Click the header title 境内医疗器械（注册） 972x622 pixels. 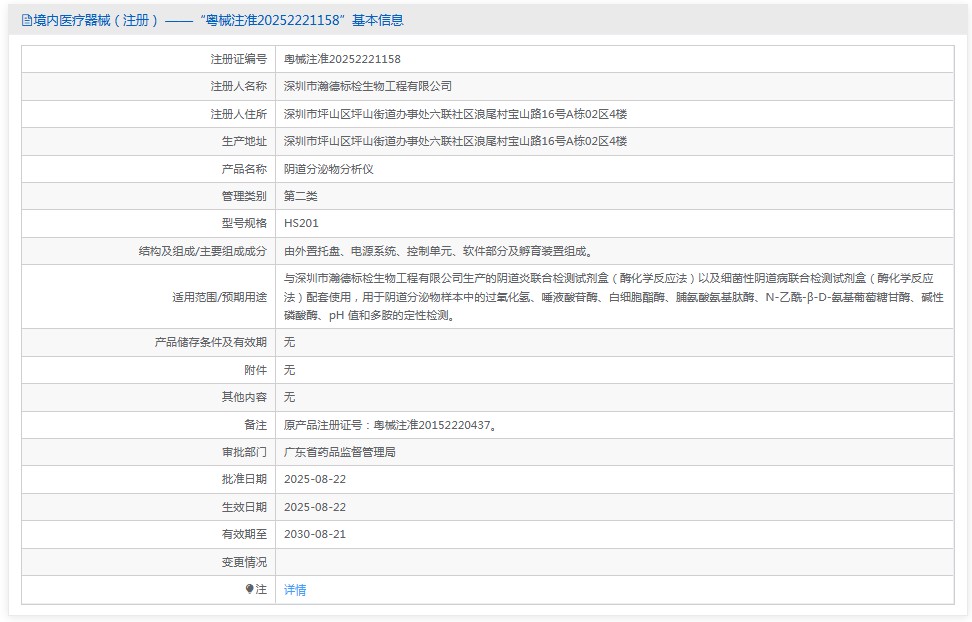pos(97,20)
